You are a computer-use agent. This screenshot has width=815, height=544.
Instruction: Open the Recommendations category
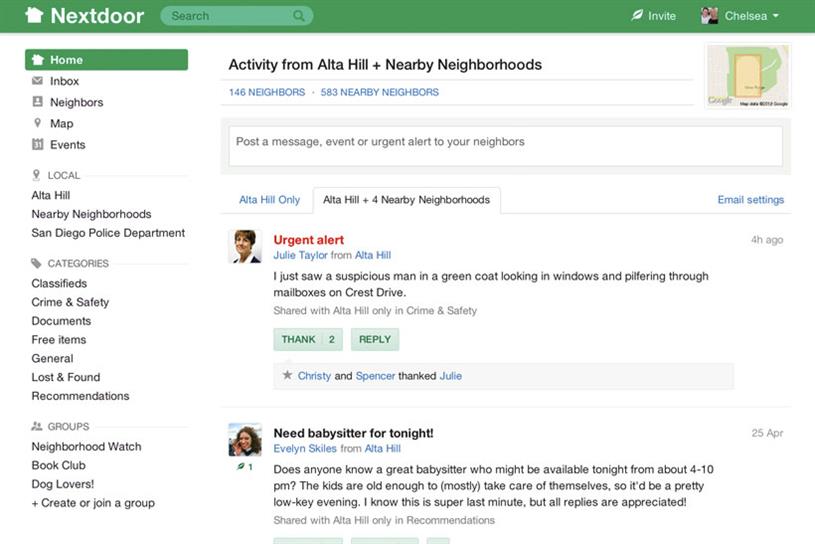tap(80, 396)
